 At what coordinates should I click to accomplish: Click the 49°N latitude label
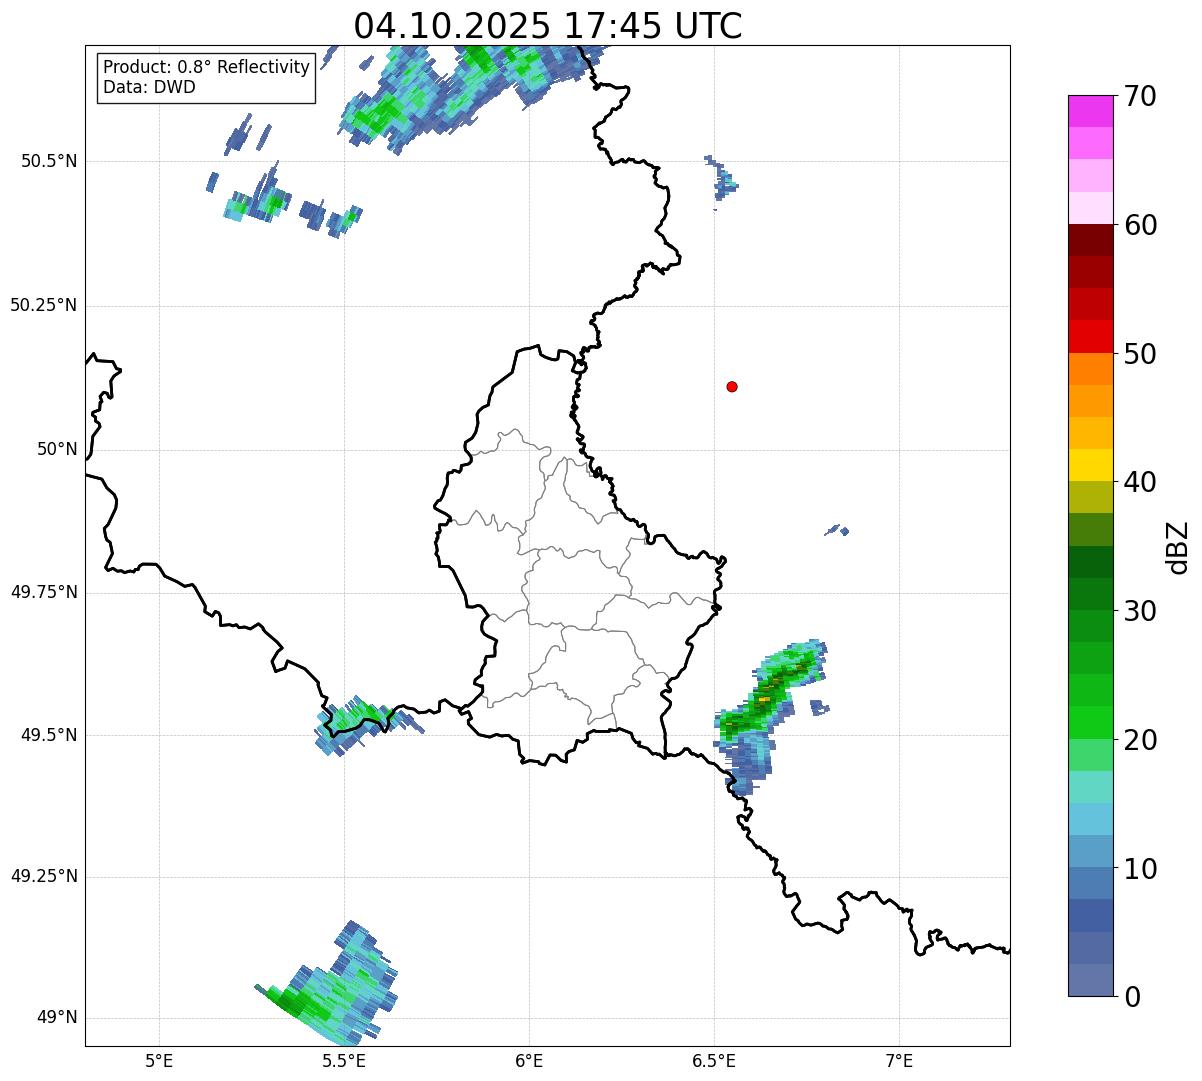pos(57,1018)
